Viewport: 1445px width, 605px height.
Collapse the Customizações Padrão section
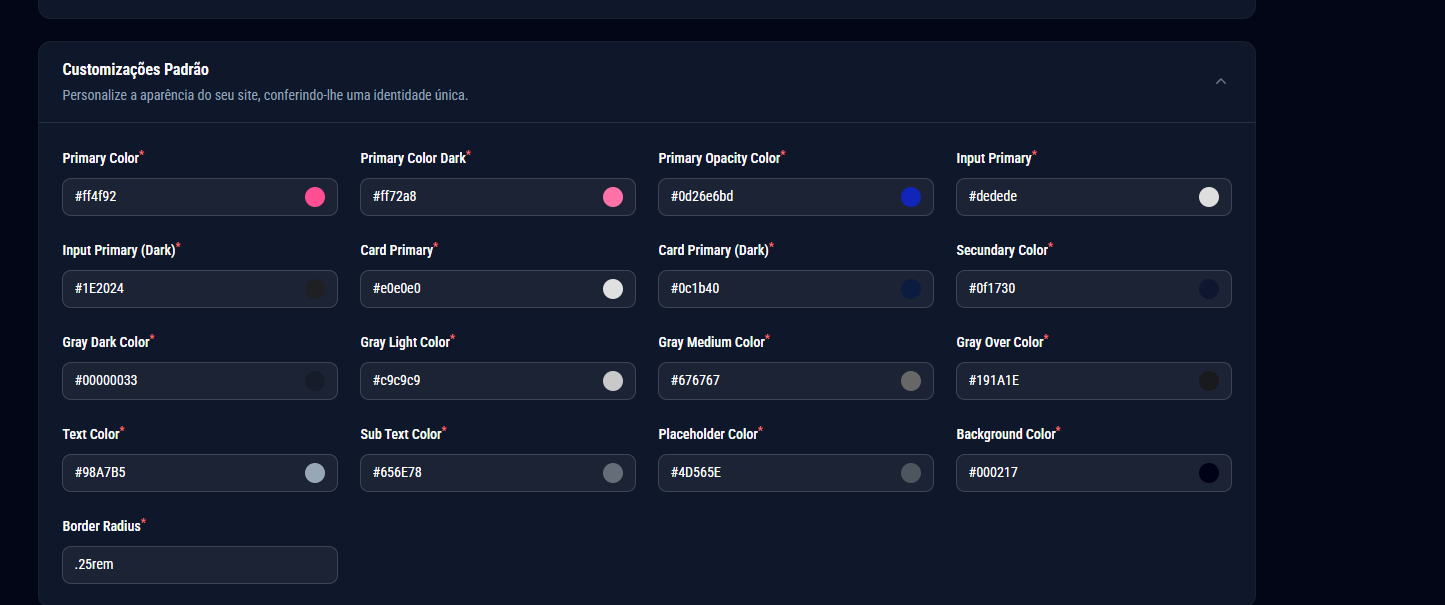[1220, 82]
